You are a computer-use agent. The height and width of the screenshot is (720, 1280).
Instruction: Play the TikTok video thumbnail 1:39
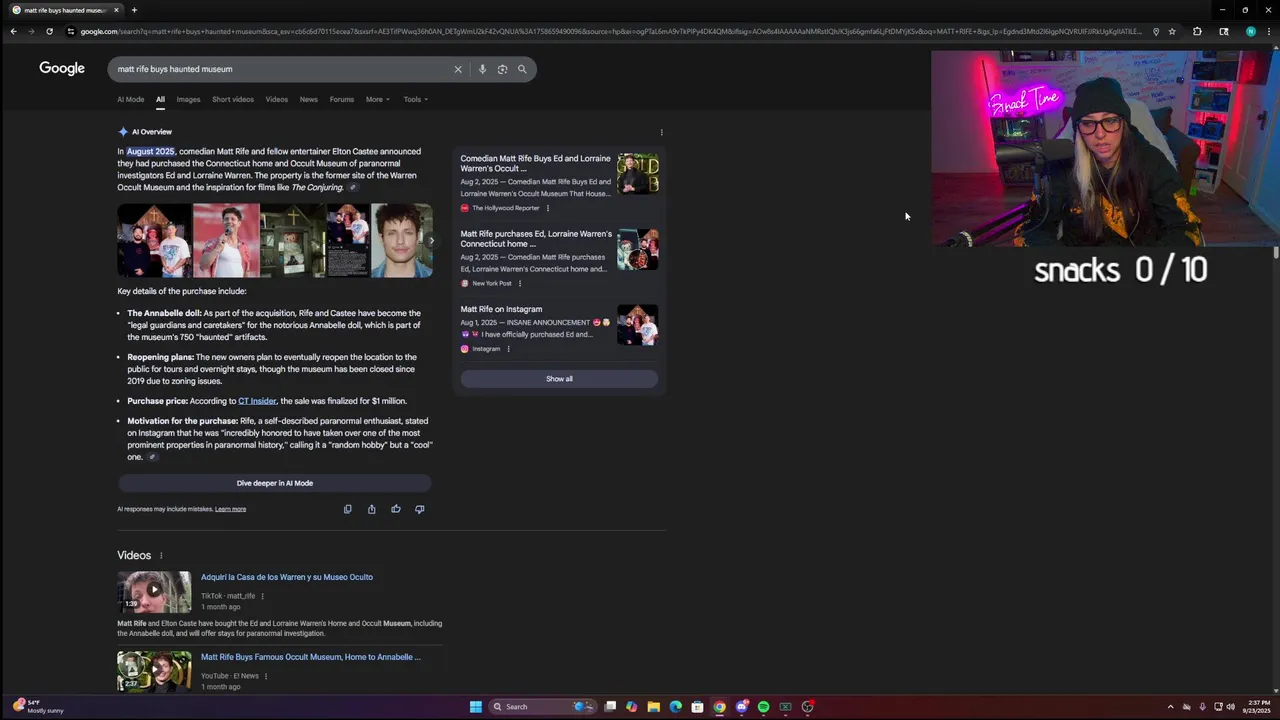(x=154, y=591)
